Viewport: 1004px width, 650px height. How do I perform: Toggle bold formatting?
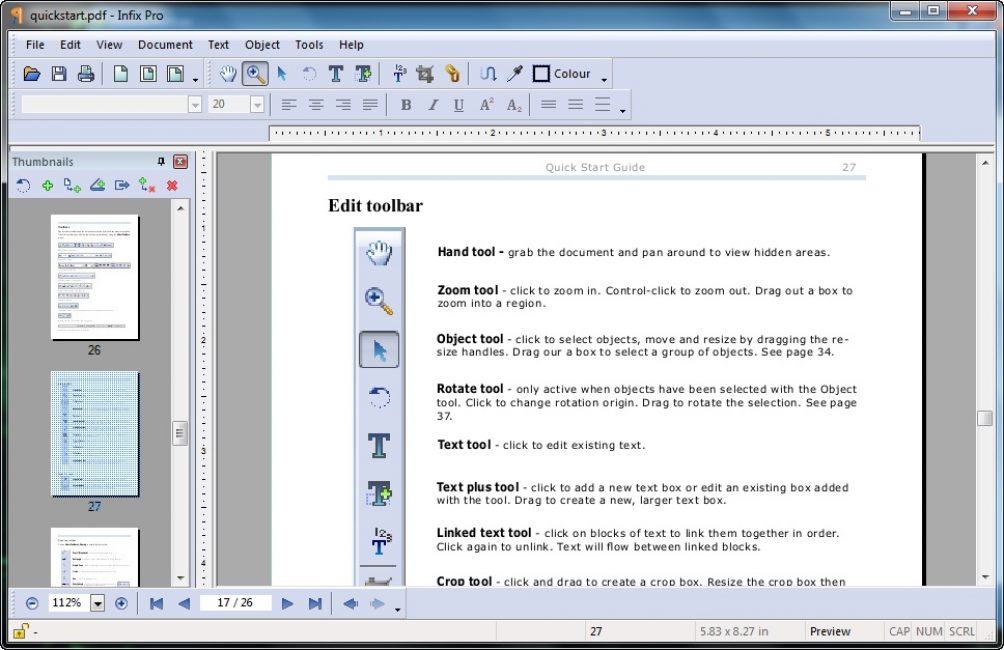click(405, 105)
